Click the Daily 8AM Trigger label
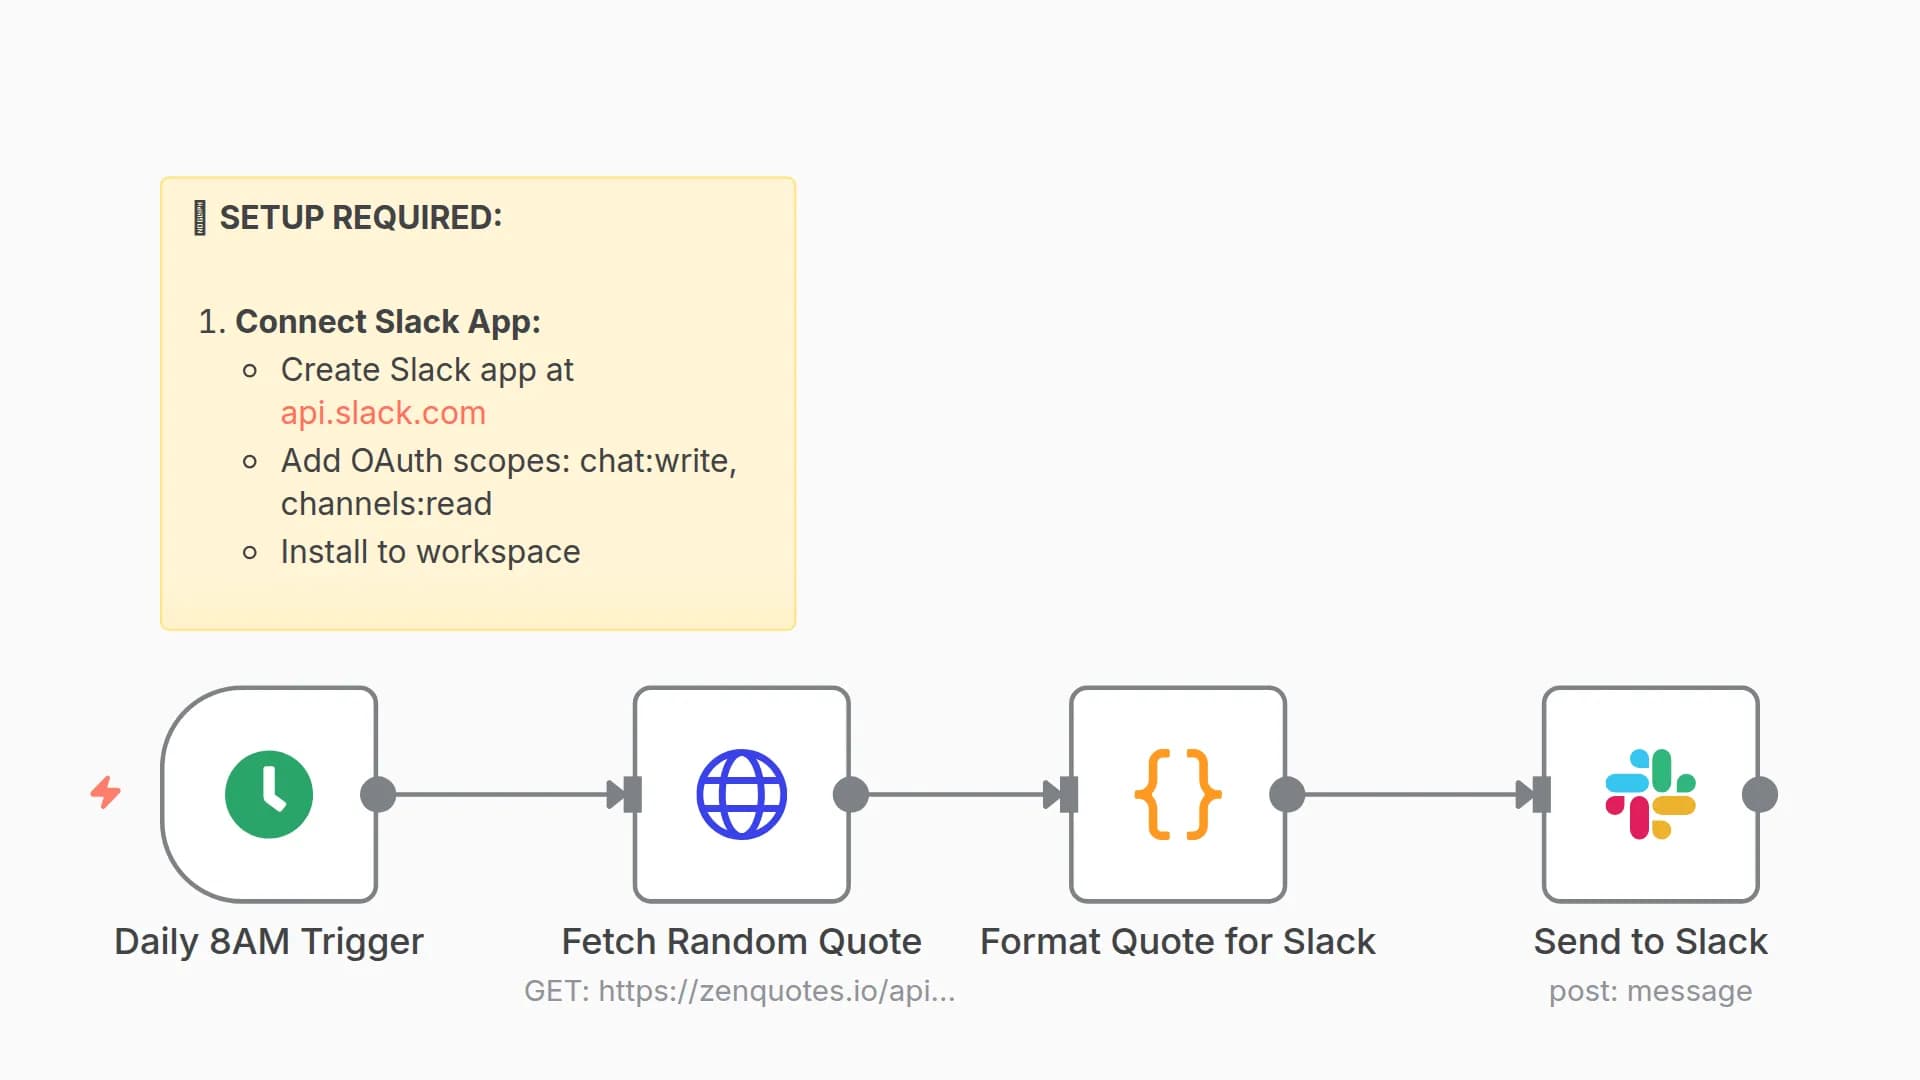The height and width of the screenshot is (1080, 1920). tap(269, 941)
